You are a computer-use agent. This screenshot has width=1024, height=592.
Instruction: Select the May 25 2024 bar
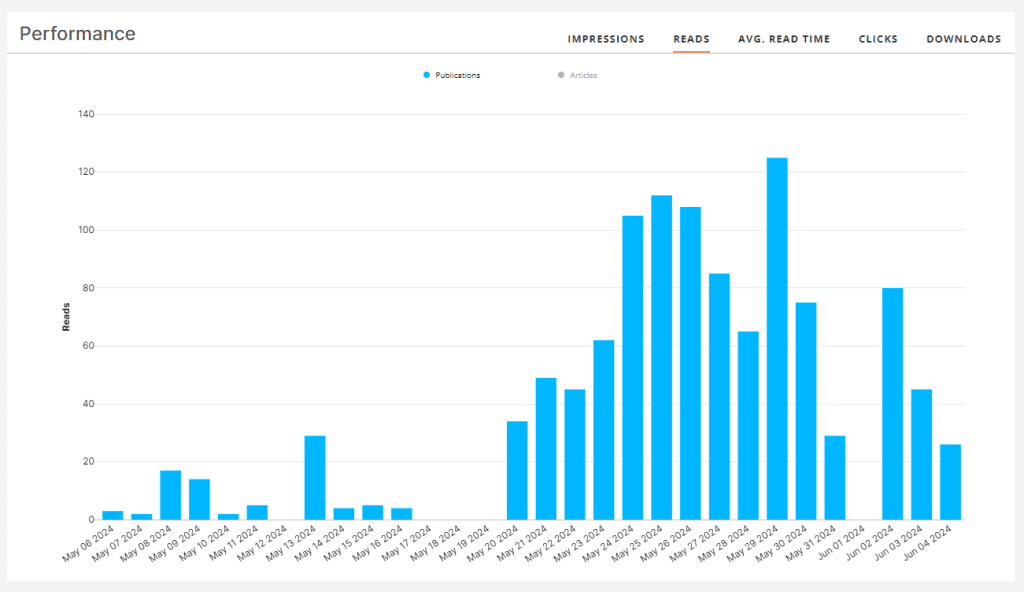pyautogui.click(x=661, y=357)
